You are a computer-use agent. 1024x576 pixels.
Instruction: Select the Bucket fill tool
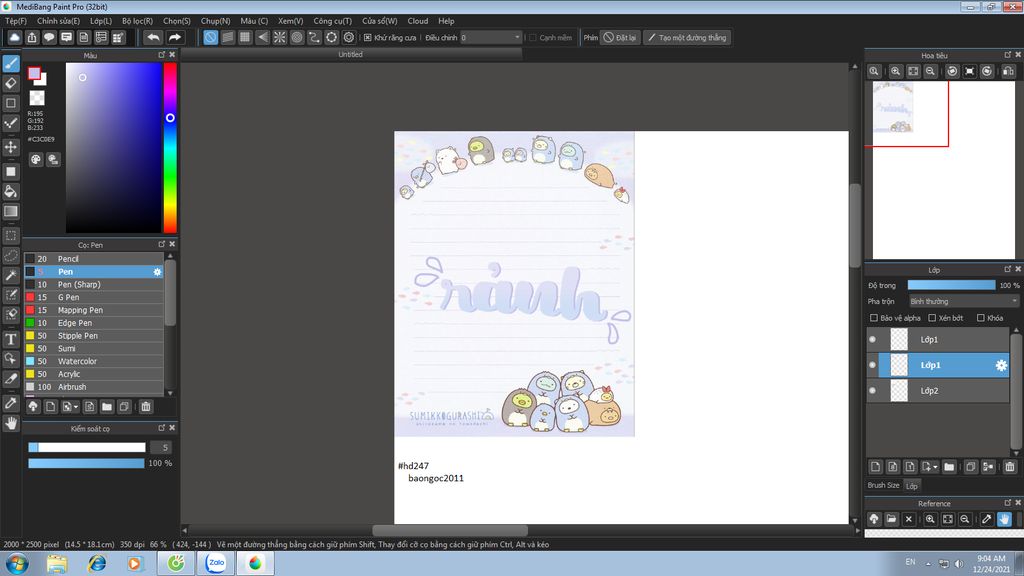tap(11, 191)
